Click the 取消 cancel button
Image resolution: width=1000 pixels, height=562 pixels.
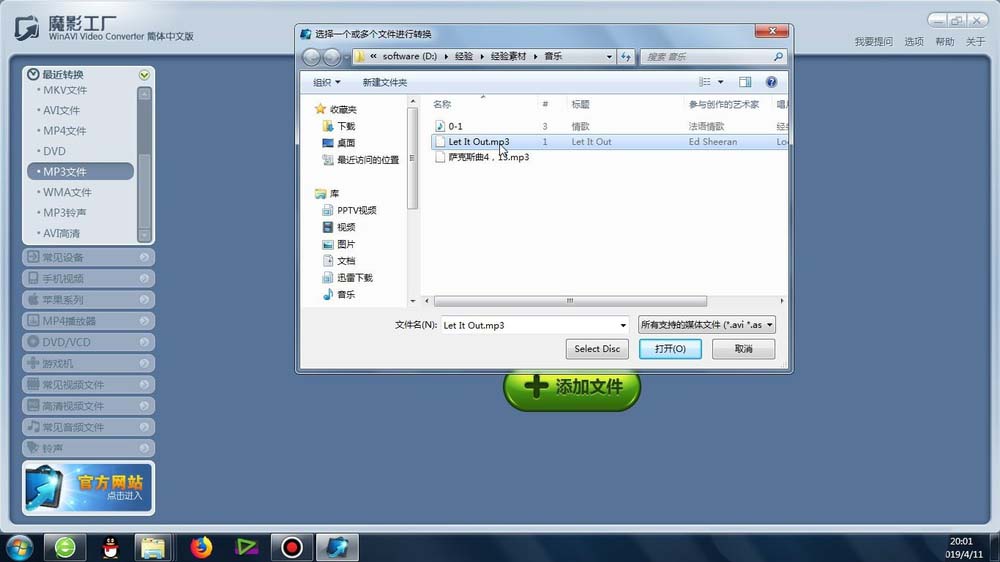(744, 349)
